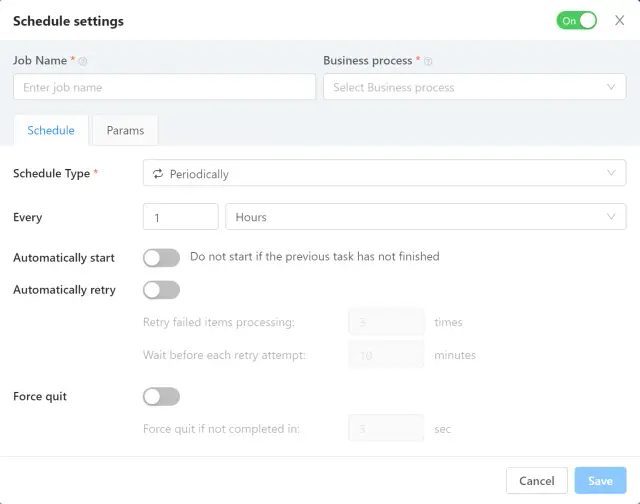Click the retry times number field
640x504 pixels.
tap(386, 322)
